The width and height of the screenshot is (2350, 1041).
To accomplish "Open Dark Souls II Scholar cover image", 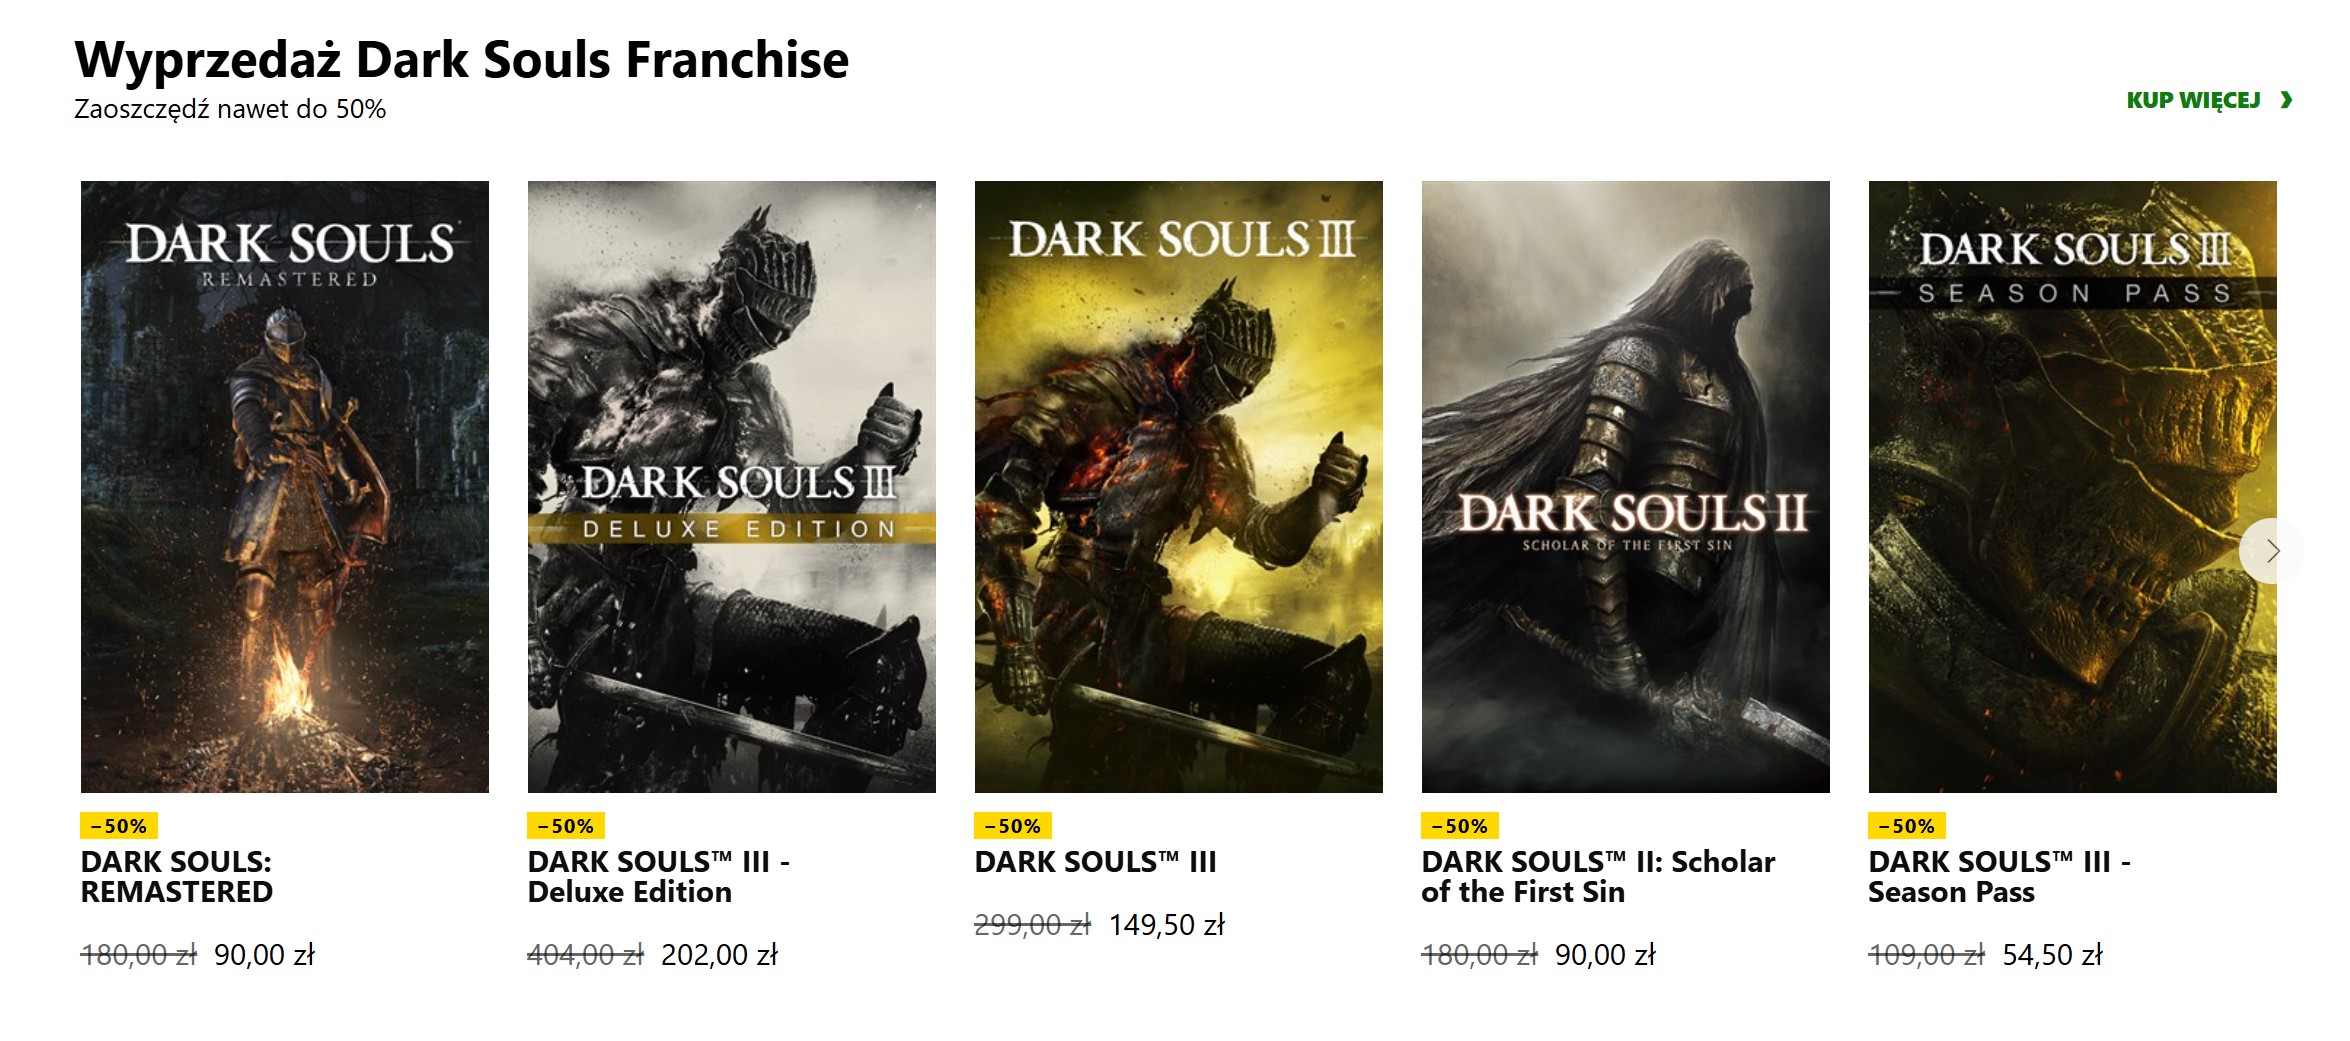I will pyautogui.click(x=1626, y=487).
